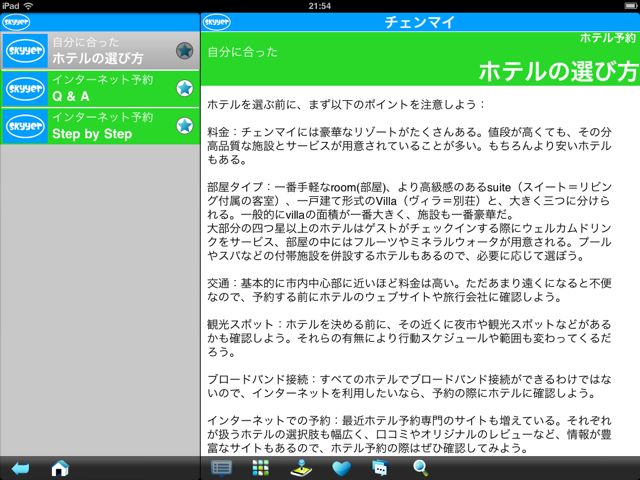Open favorites heart icon
Viewport: 640px width, 480px height.
(341, 469)
